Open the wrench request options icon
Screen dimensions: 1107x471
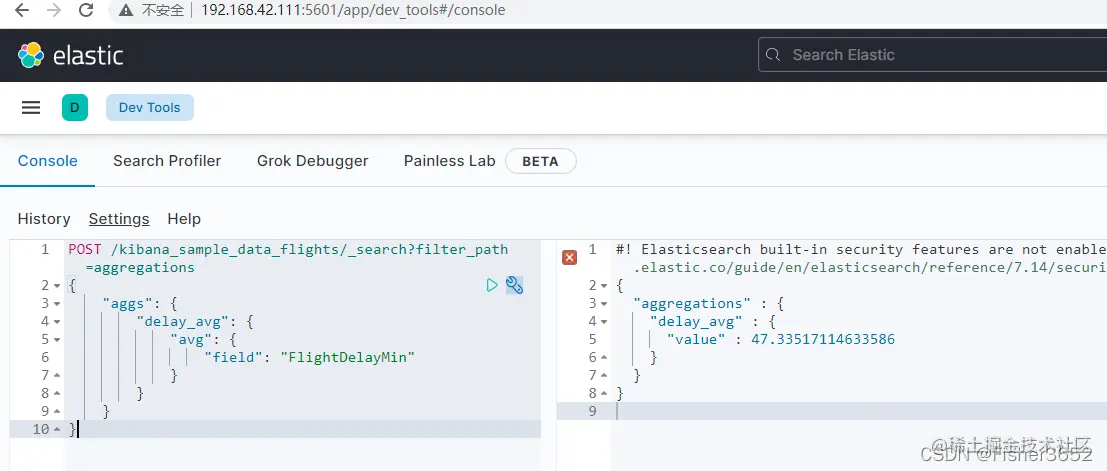click(515, 285)
